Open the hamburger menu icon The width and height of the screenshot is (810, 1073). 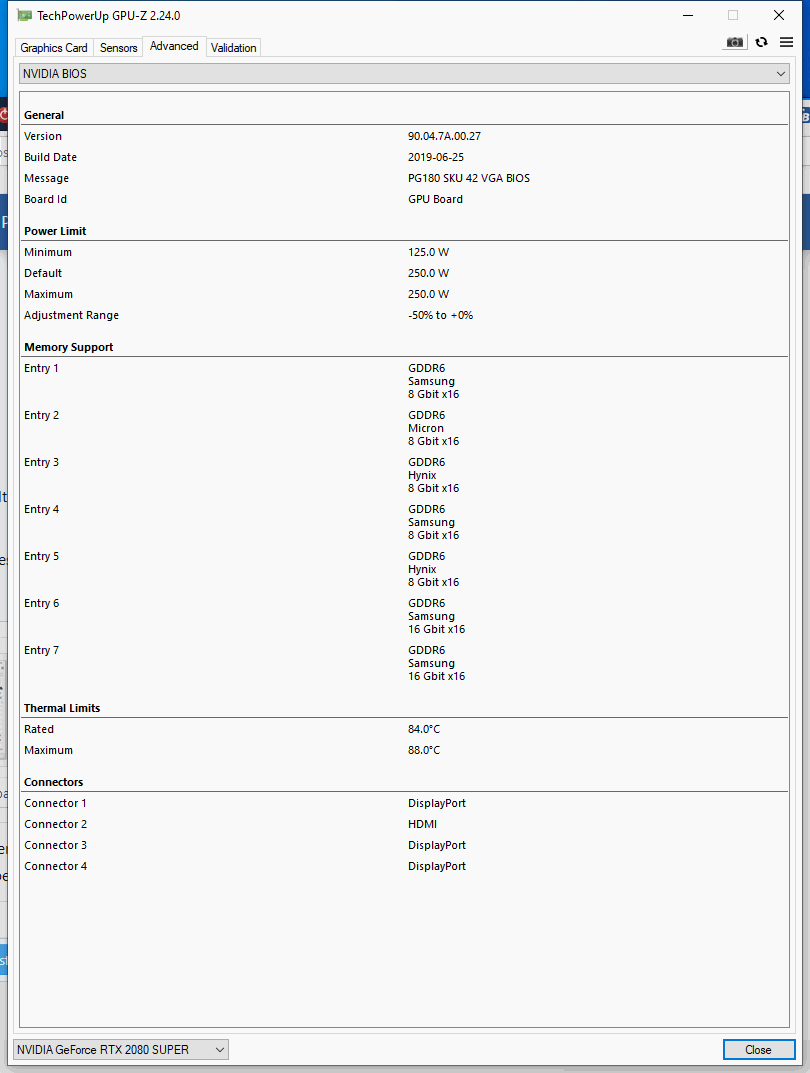tap(787, 42)
